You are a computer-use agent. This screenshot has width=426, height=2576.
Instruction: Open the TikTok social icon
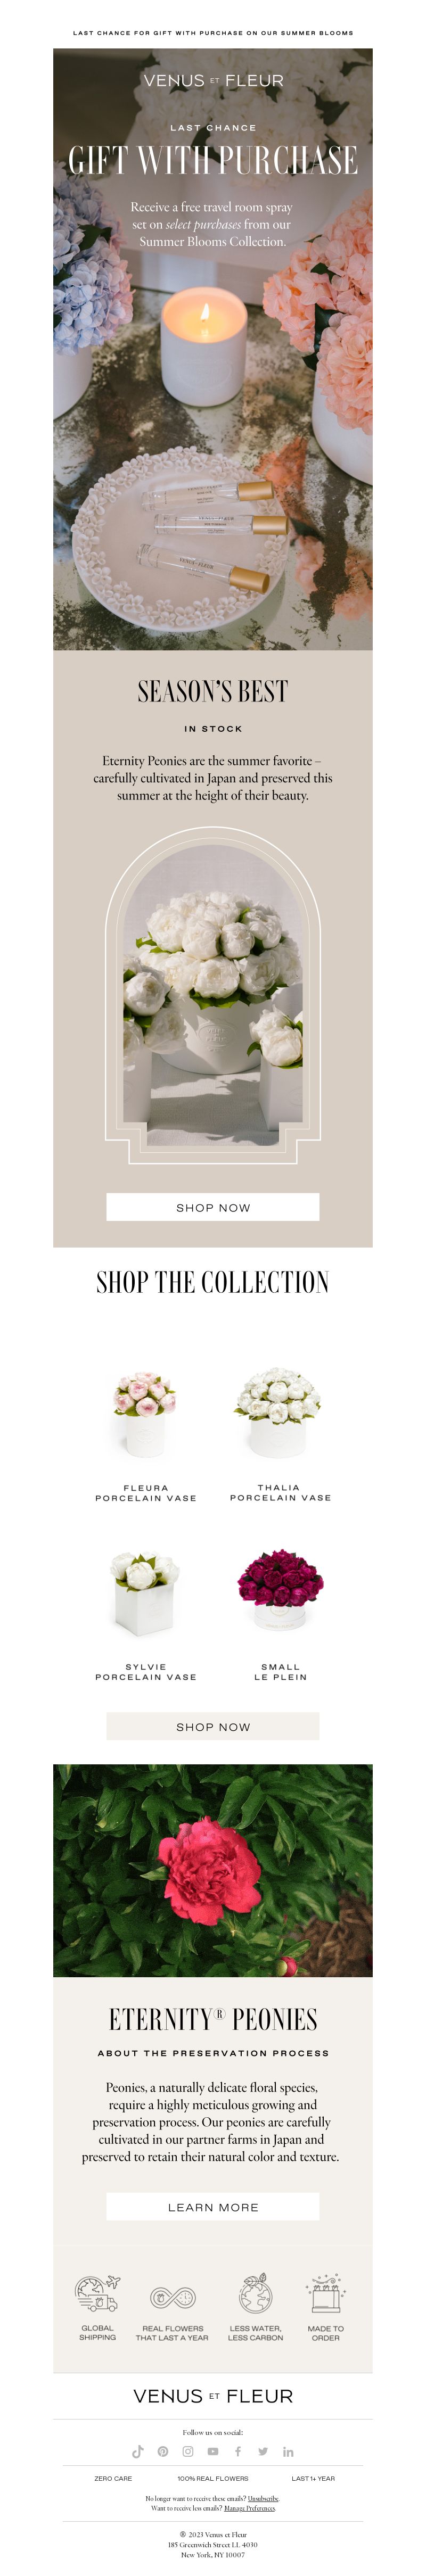coord(138,2451)
